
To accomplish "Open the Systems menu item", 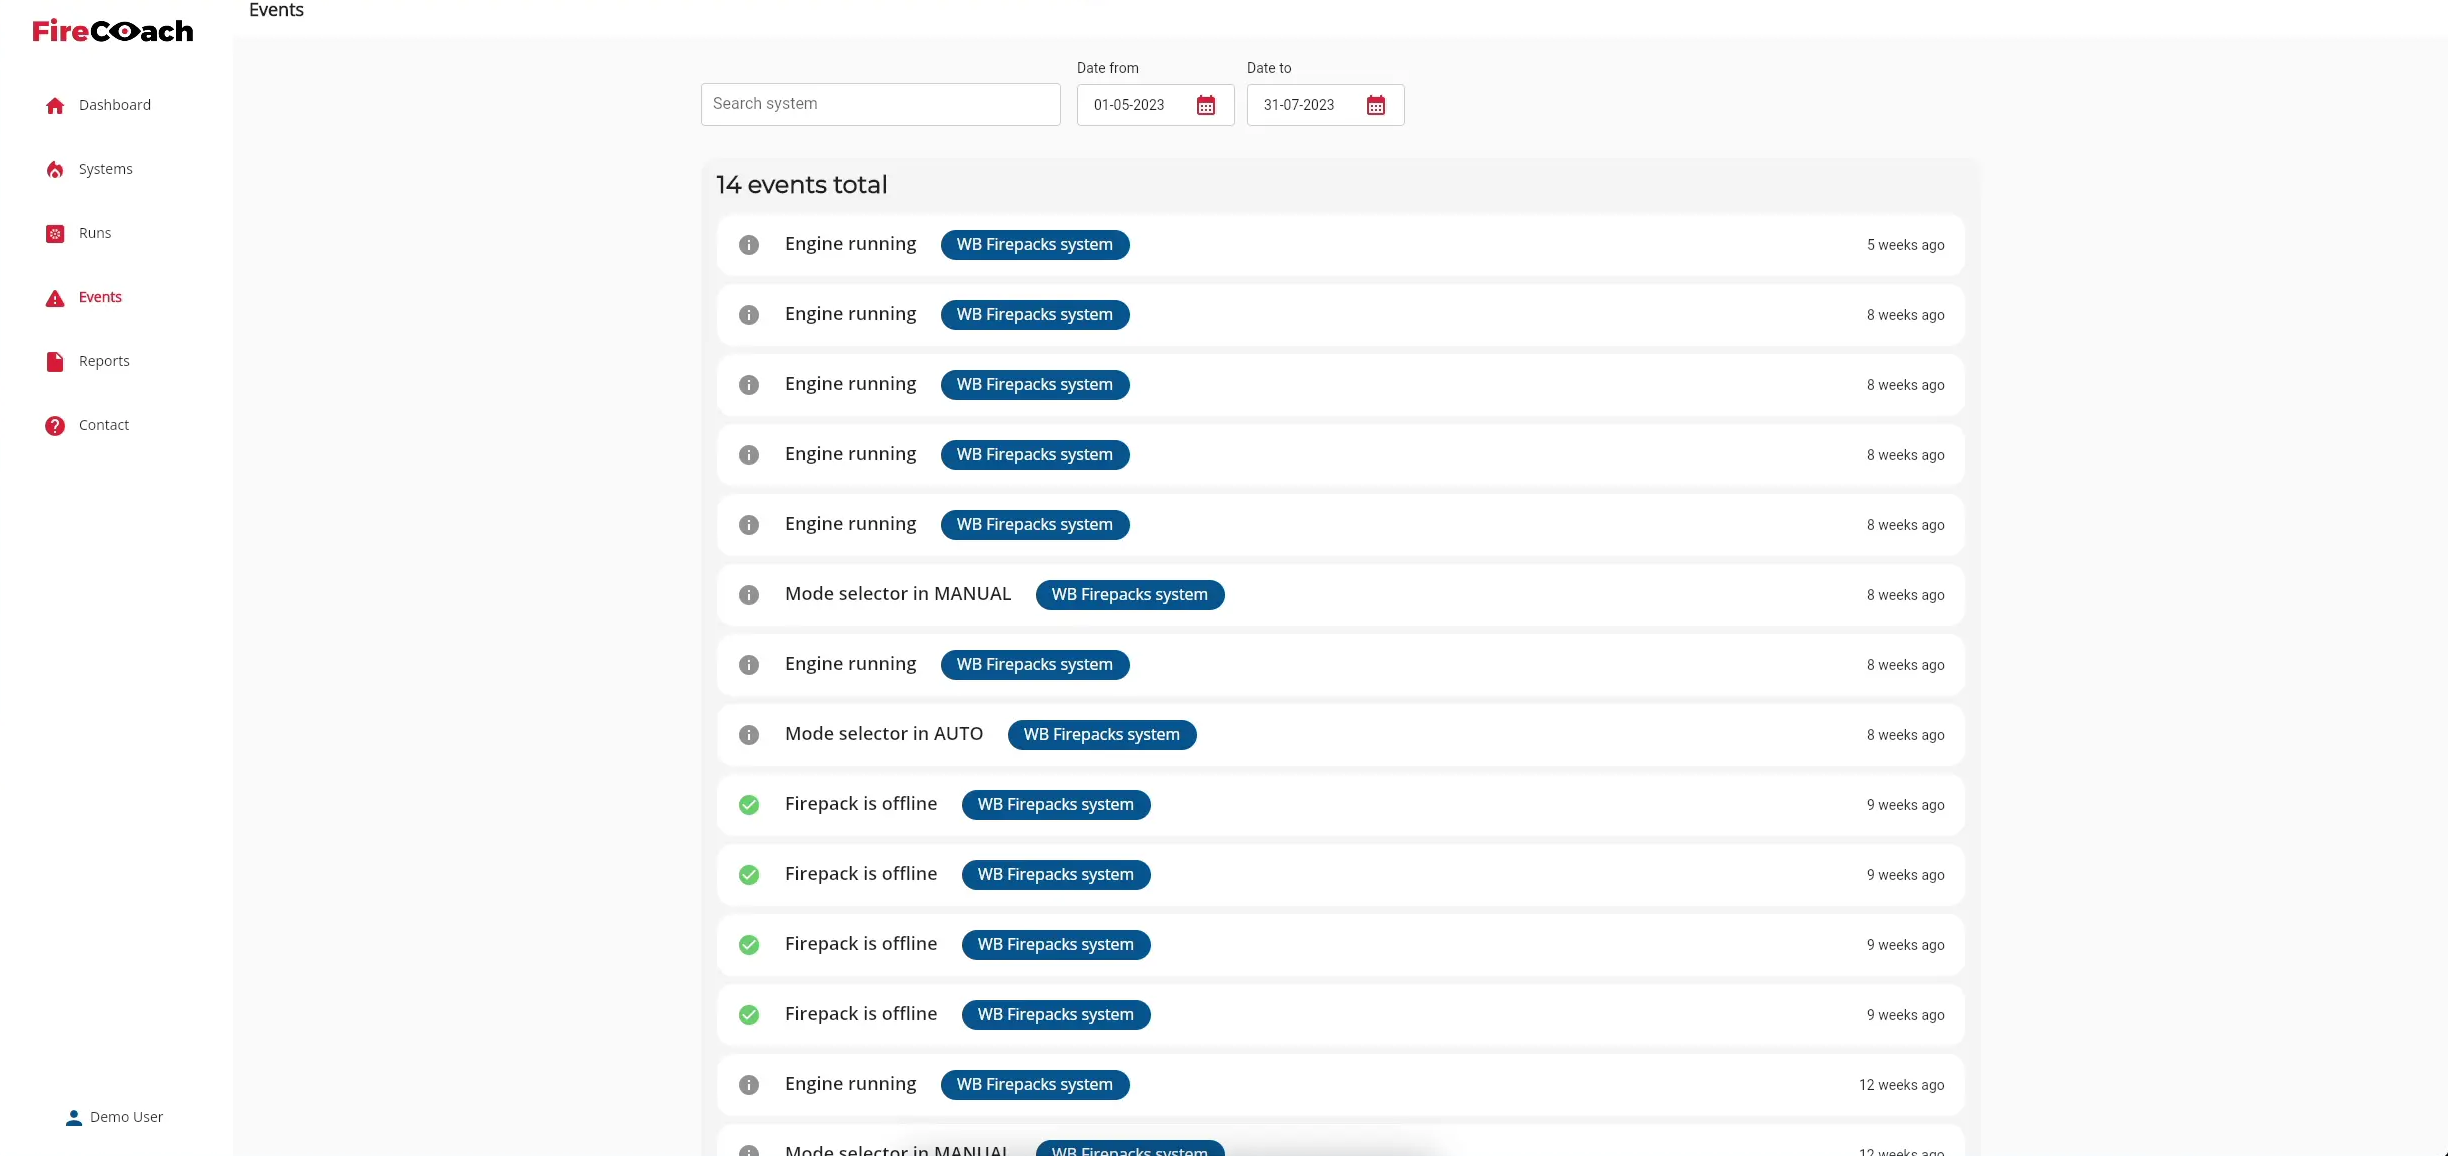I will click(x=106, y=169).
